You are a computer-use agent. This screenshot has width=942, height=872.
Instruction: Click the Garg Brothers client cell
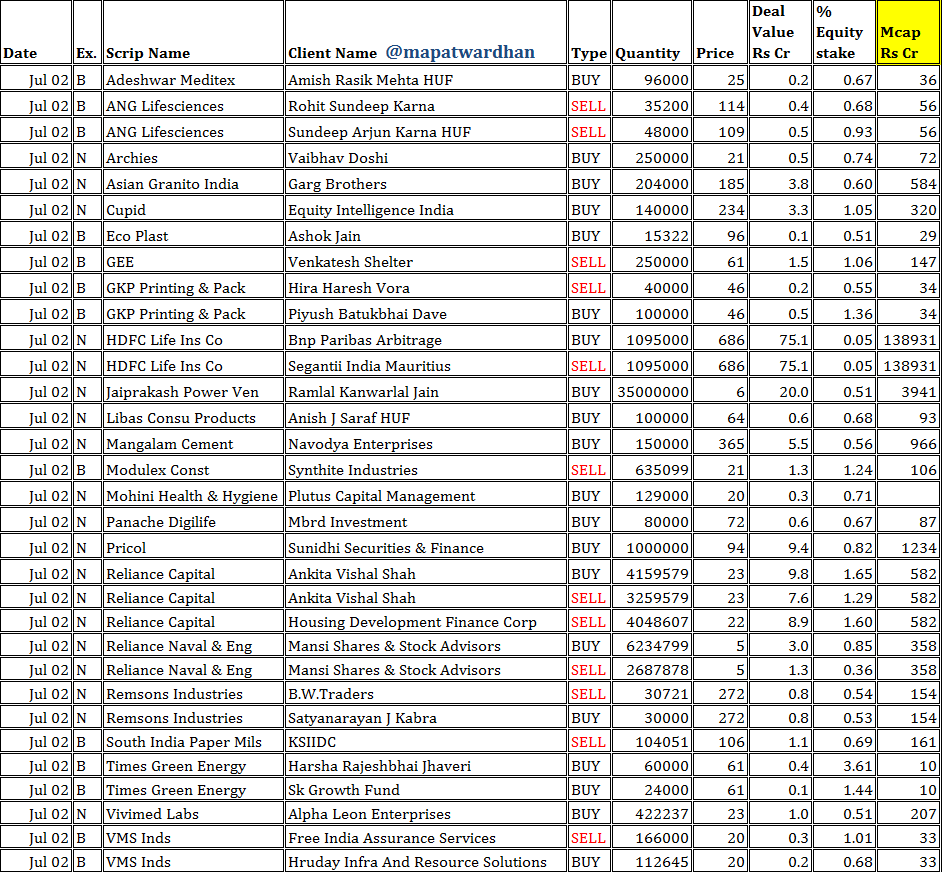pos(426,184)
